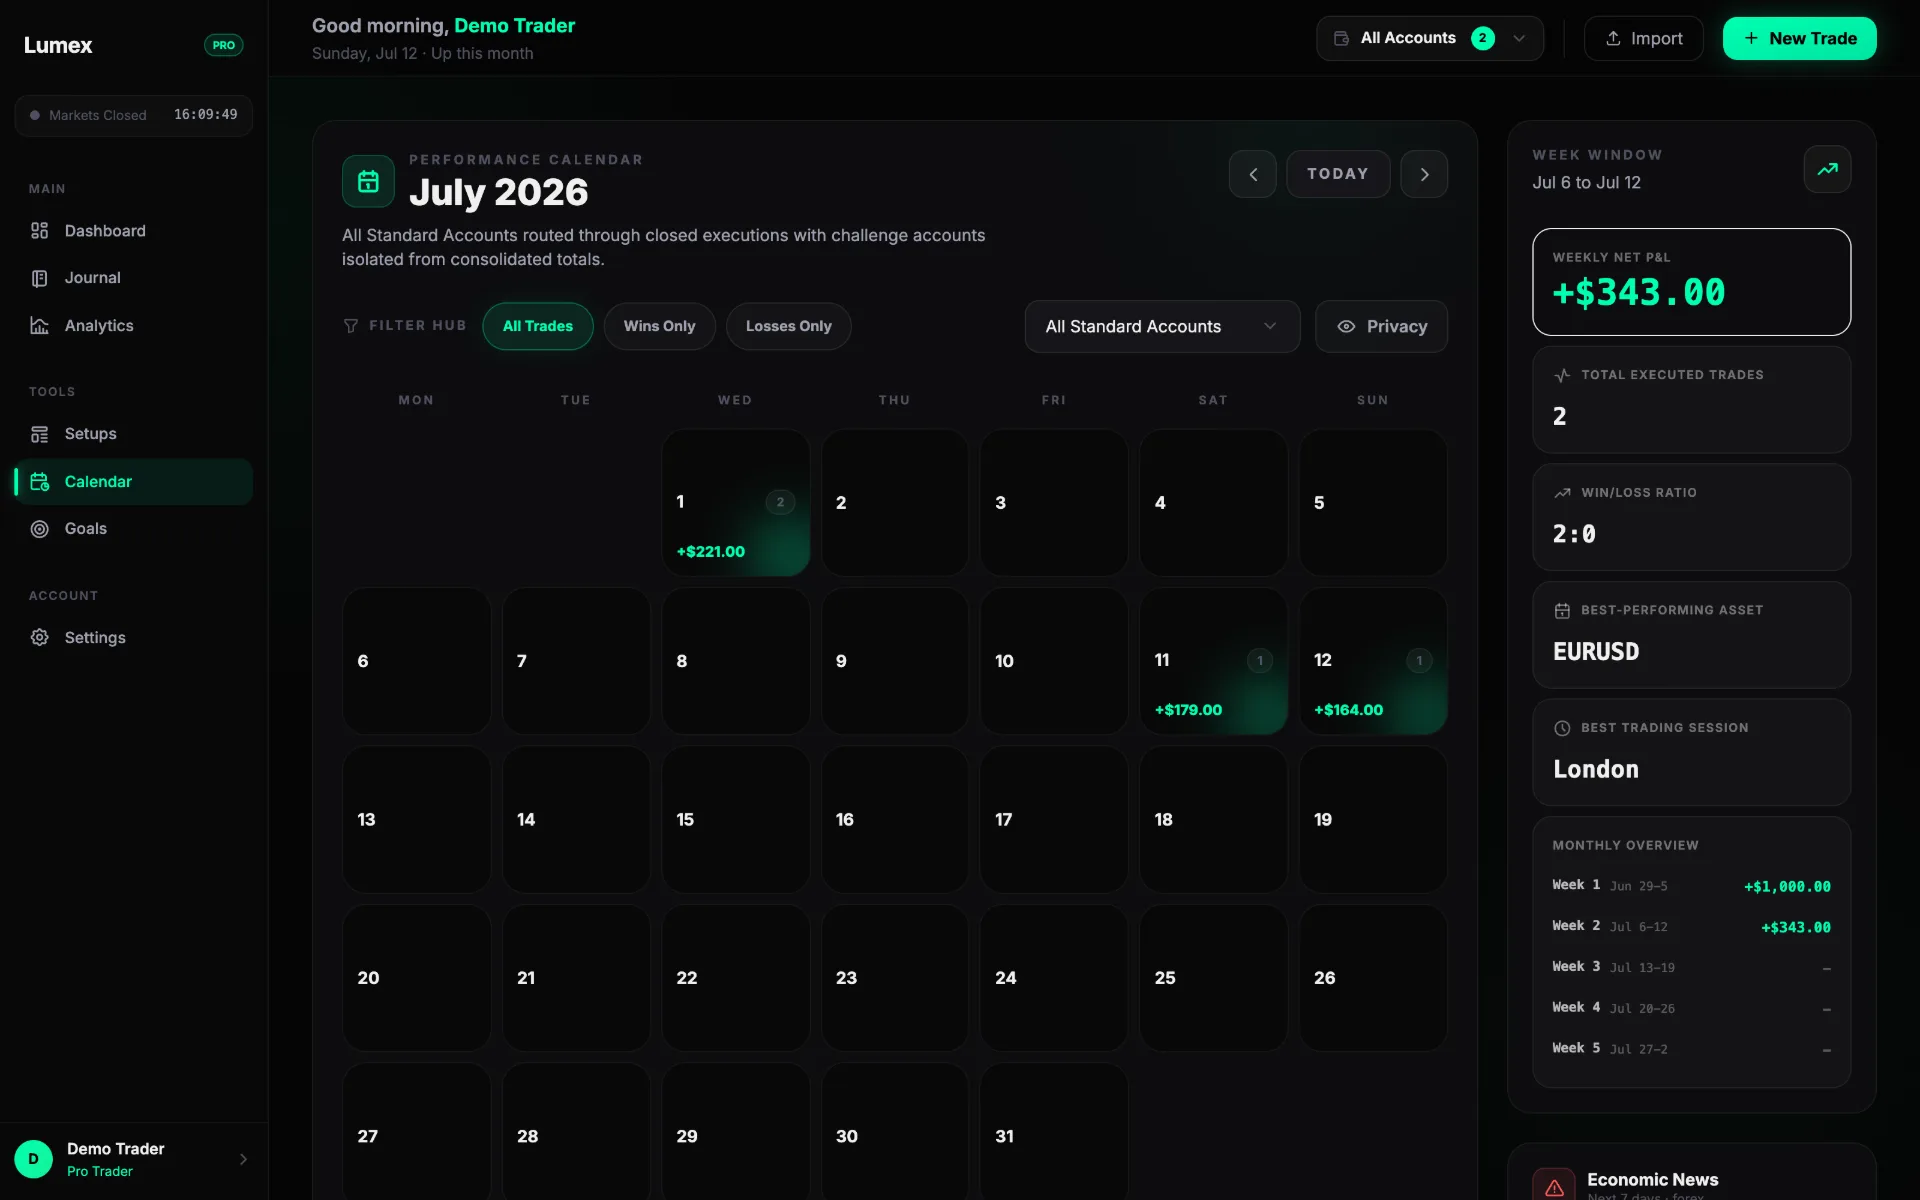Click the trade count badge on July 12
1920x1200 pixels.
pos(1419,661)
